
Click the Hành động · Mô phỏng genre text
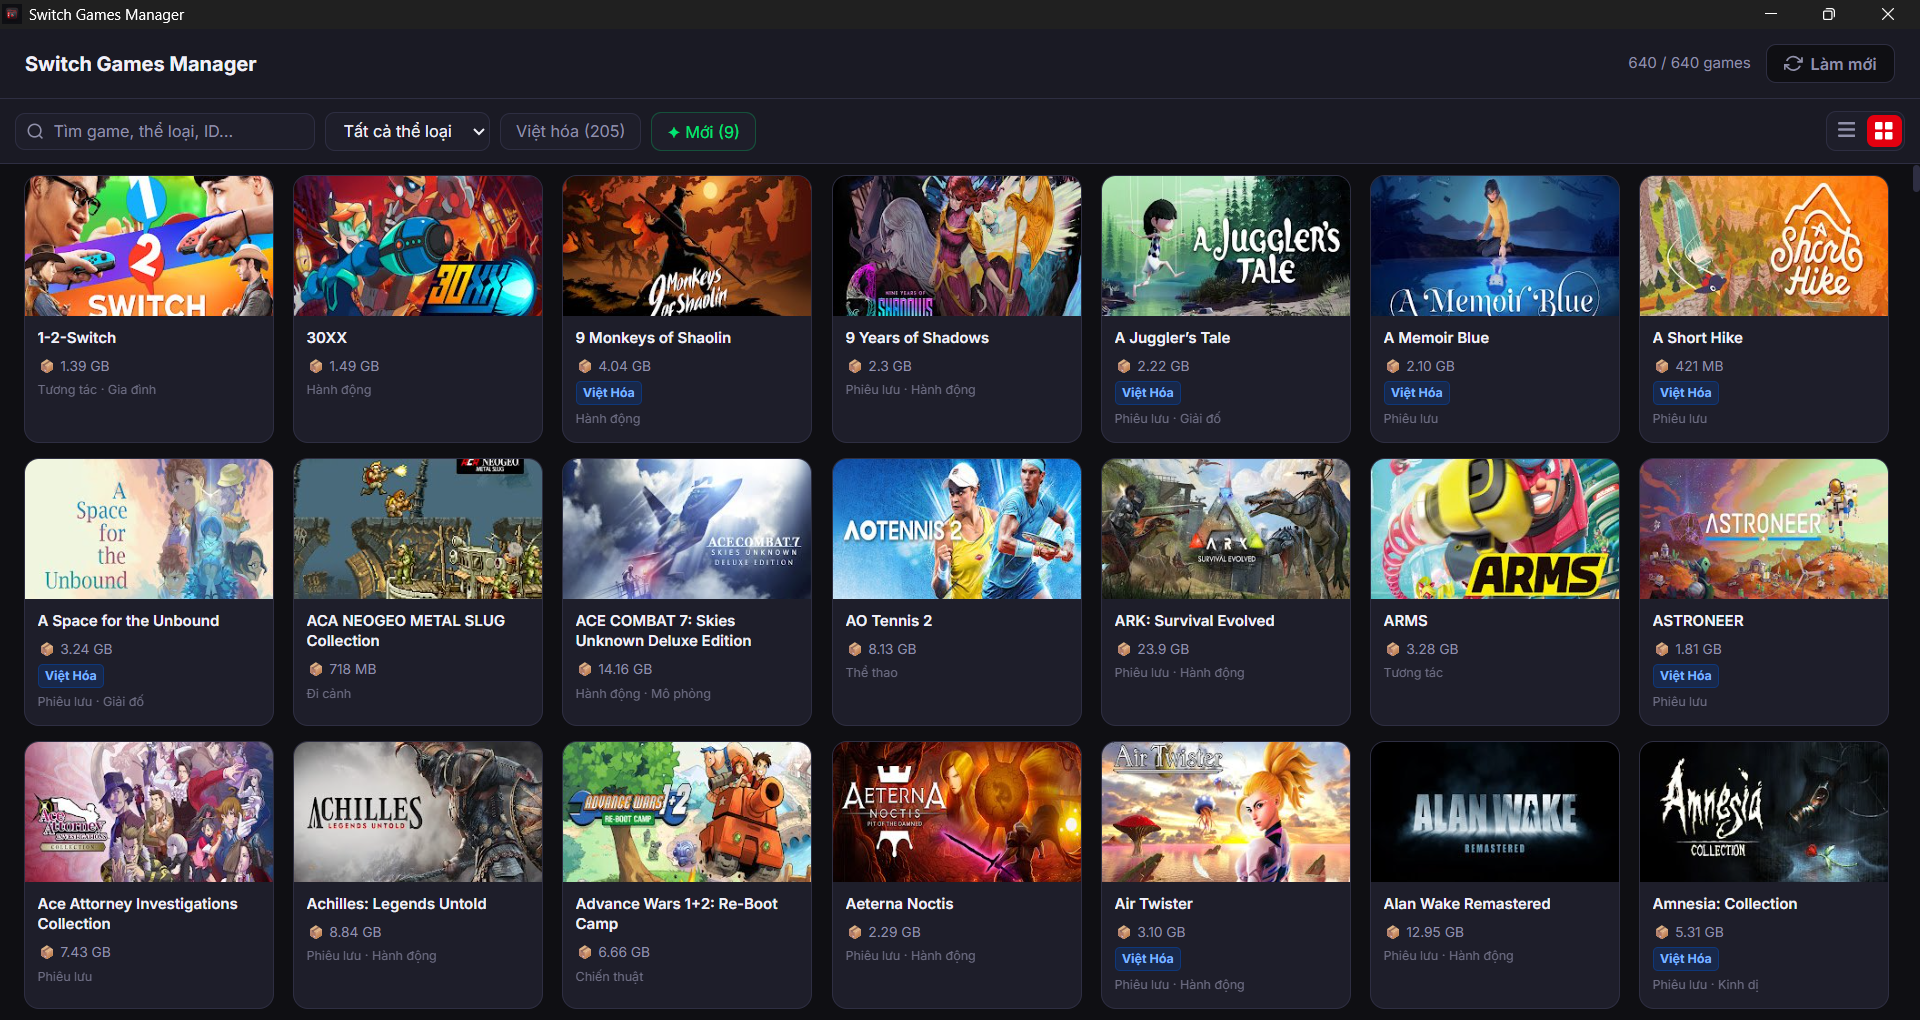coord(643,694)
